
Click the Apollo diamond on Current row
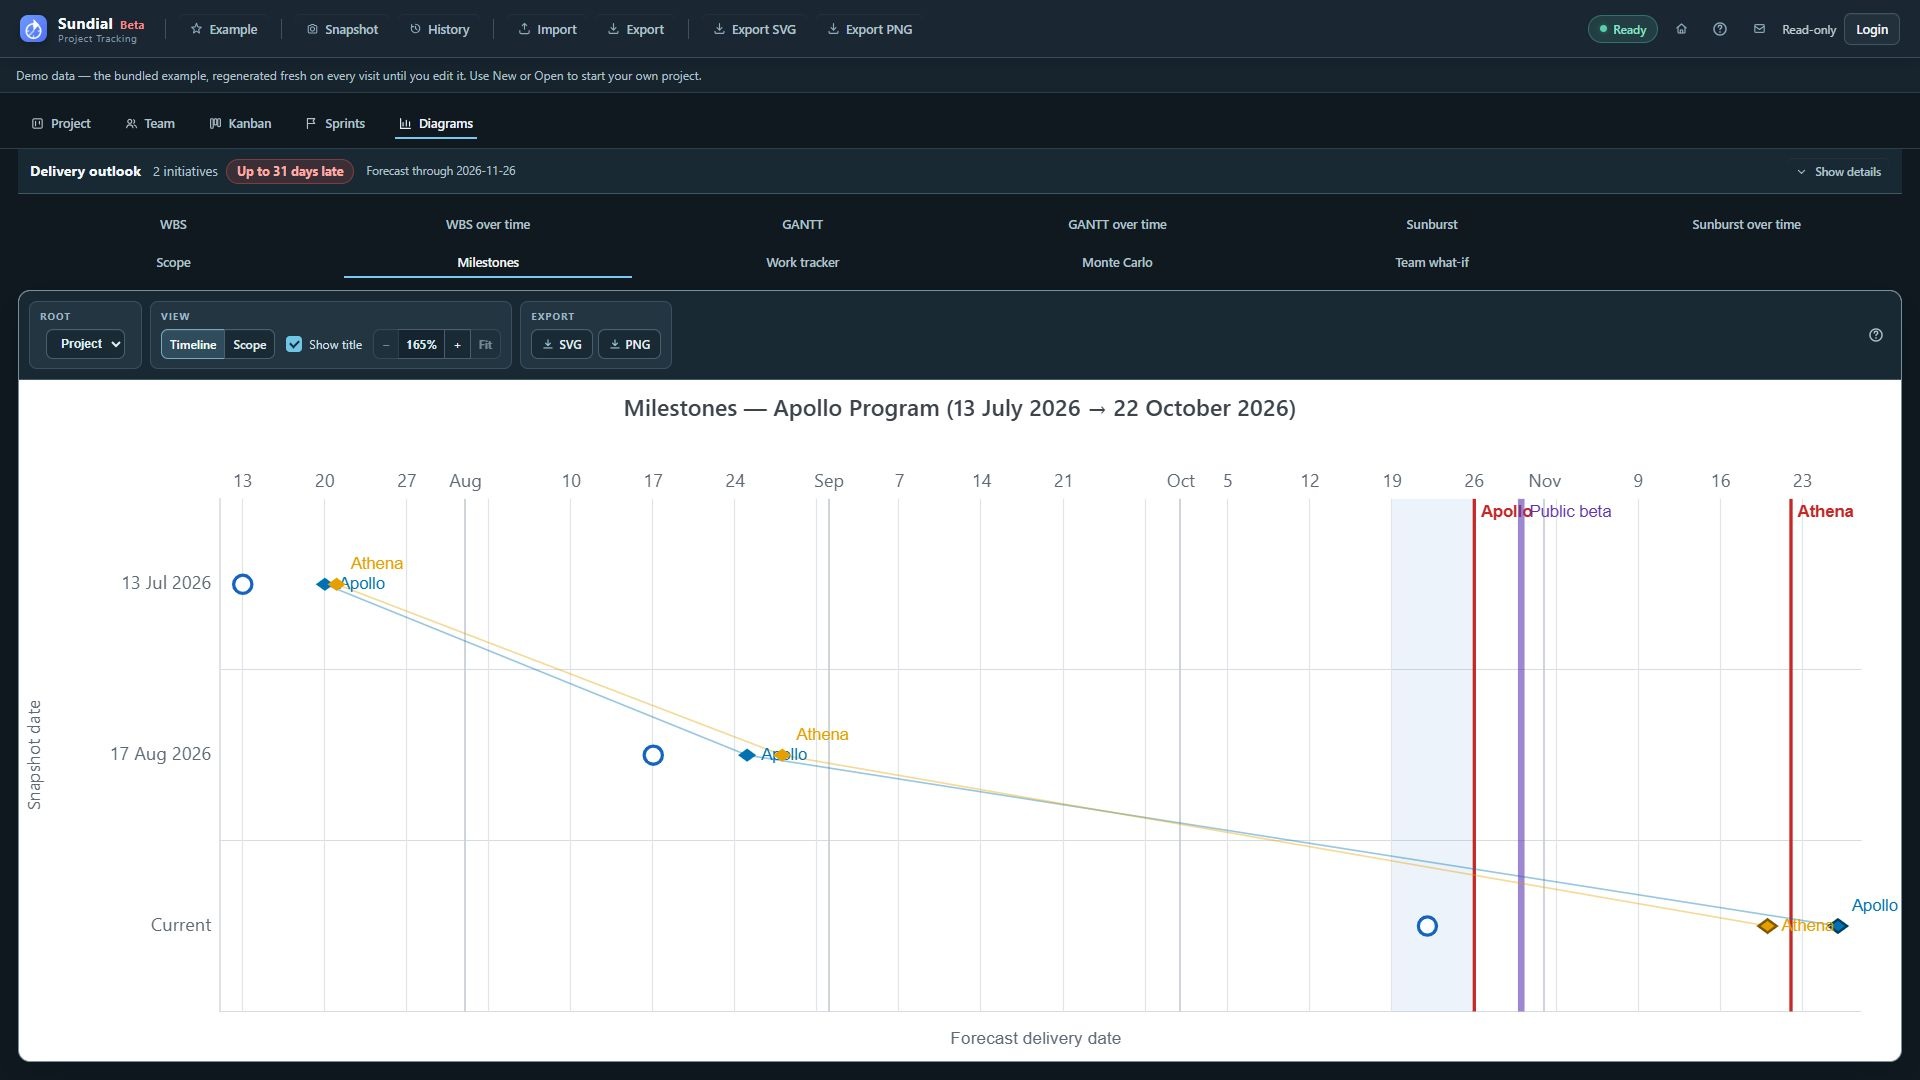(1839, 927)
